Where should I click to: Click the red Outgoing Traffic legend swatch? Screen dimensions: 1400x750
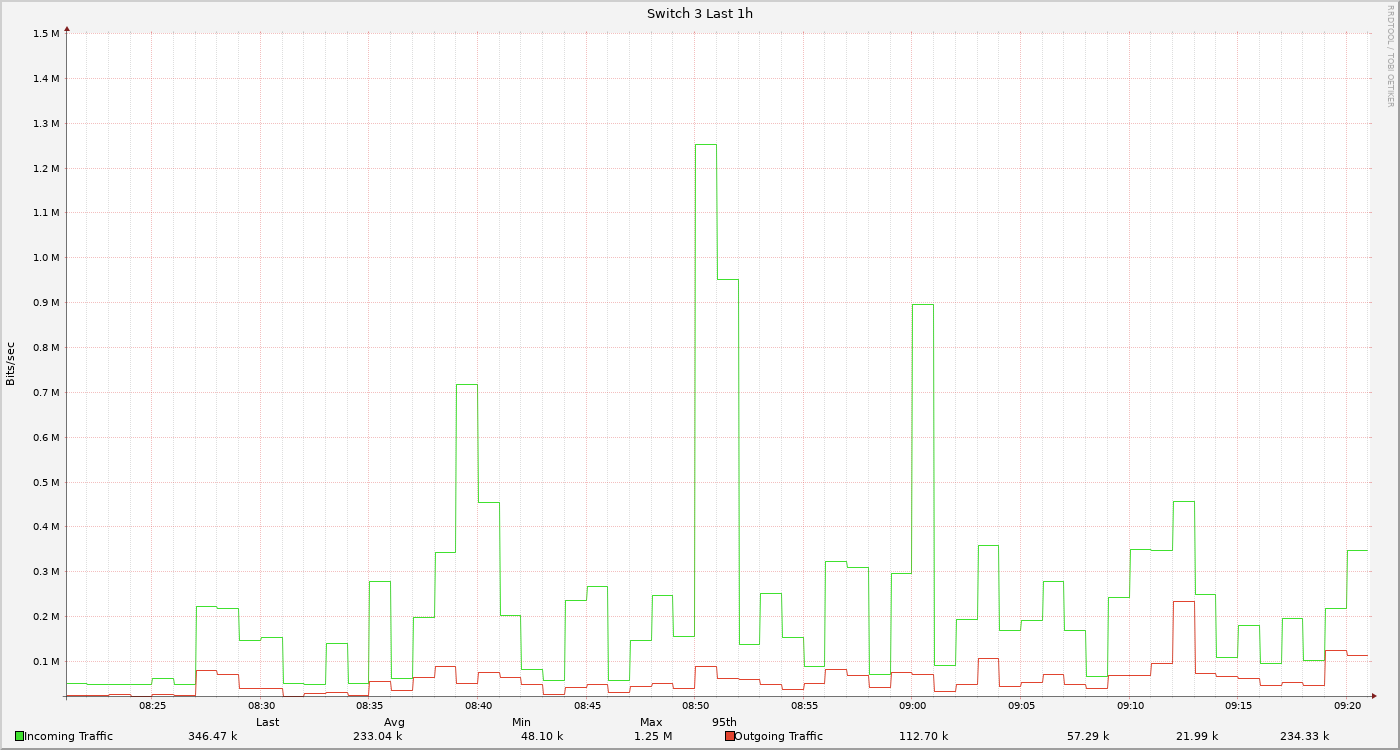point(729,736)
